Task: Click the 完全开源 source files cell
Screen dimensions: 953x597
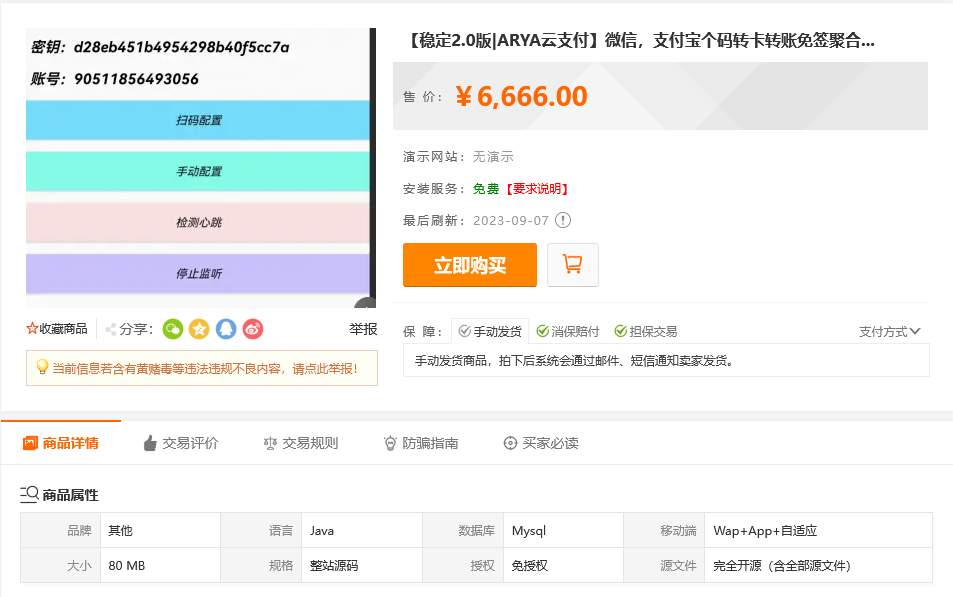Action: tap(818, 565)
